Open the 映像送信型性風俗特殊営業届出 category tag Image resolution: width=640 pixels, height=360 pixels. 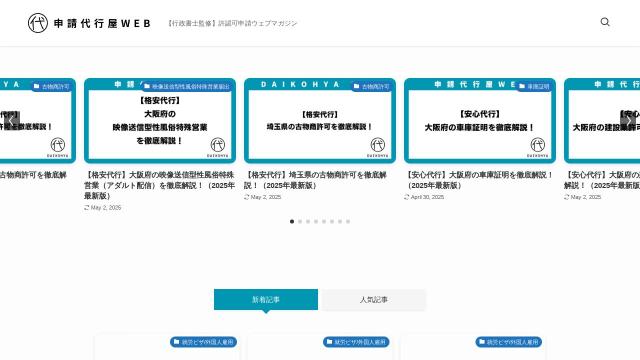pyautogui.click(x=187, y=86)
